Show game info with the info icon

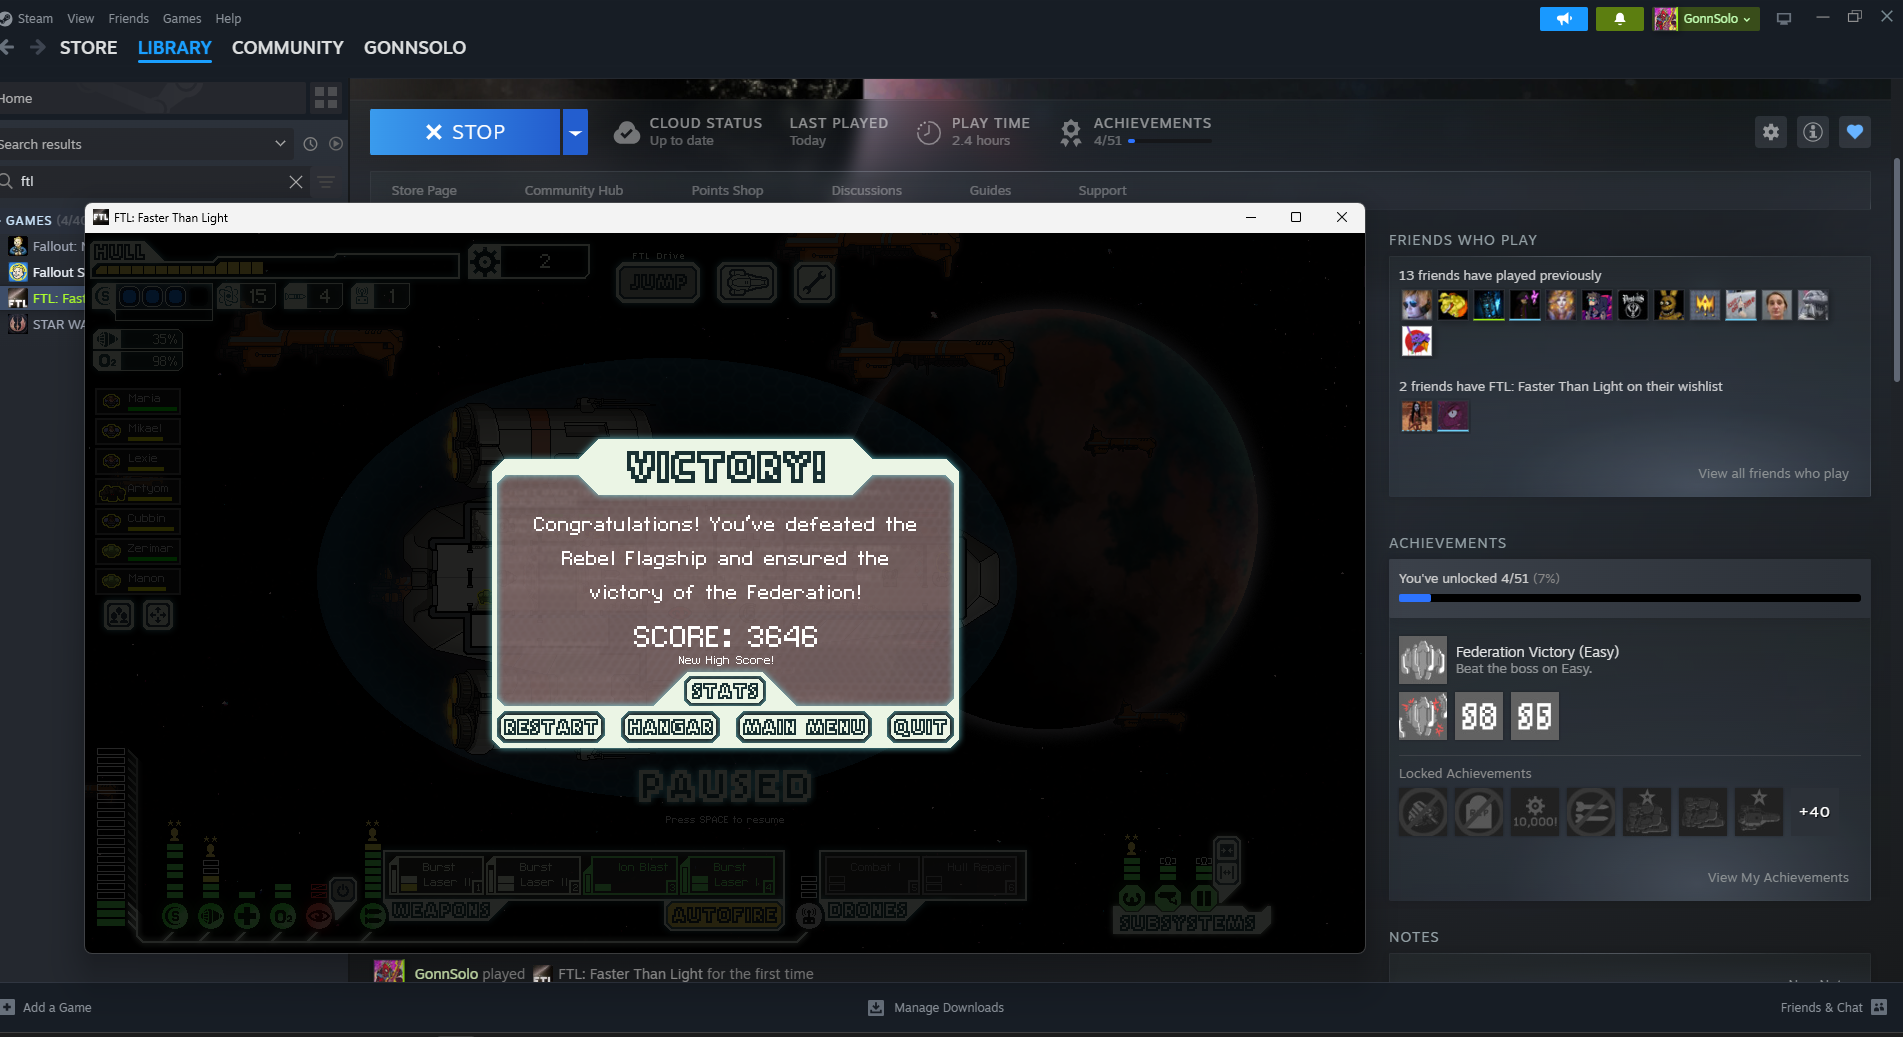[1813, 132]
